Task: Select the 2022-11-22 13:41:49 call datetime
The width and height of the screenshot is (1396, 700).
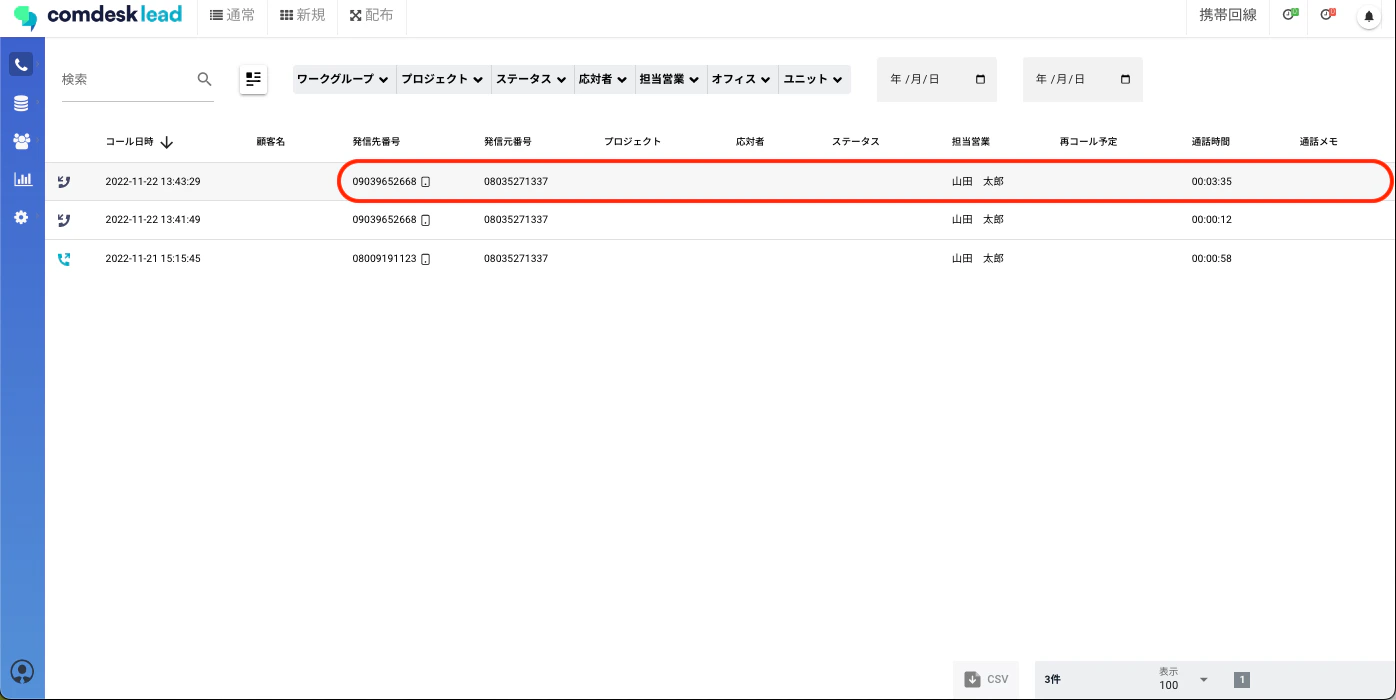Action: (153, 220)
